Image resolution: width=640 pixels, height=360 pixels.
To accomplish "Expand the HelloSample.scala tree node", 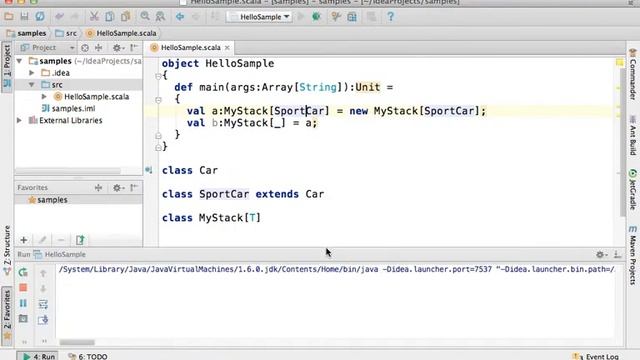I will pyautogui.click(x=44, y=96).
